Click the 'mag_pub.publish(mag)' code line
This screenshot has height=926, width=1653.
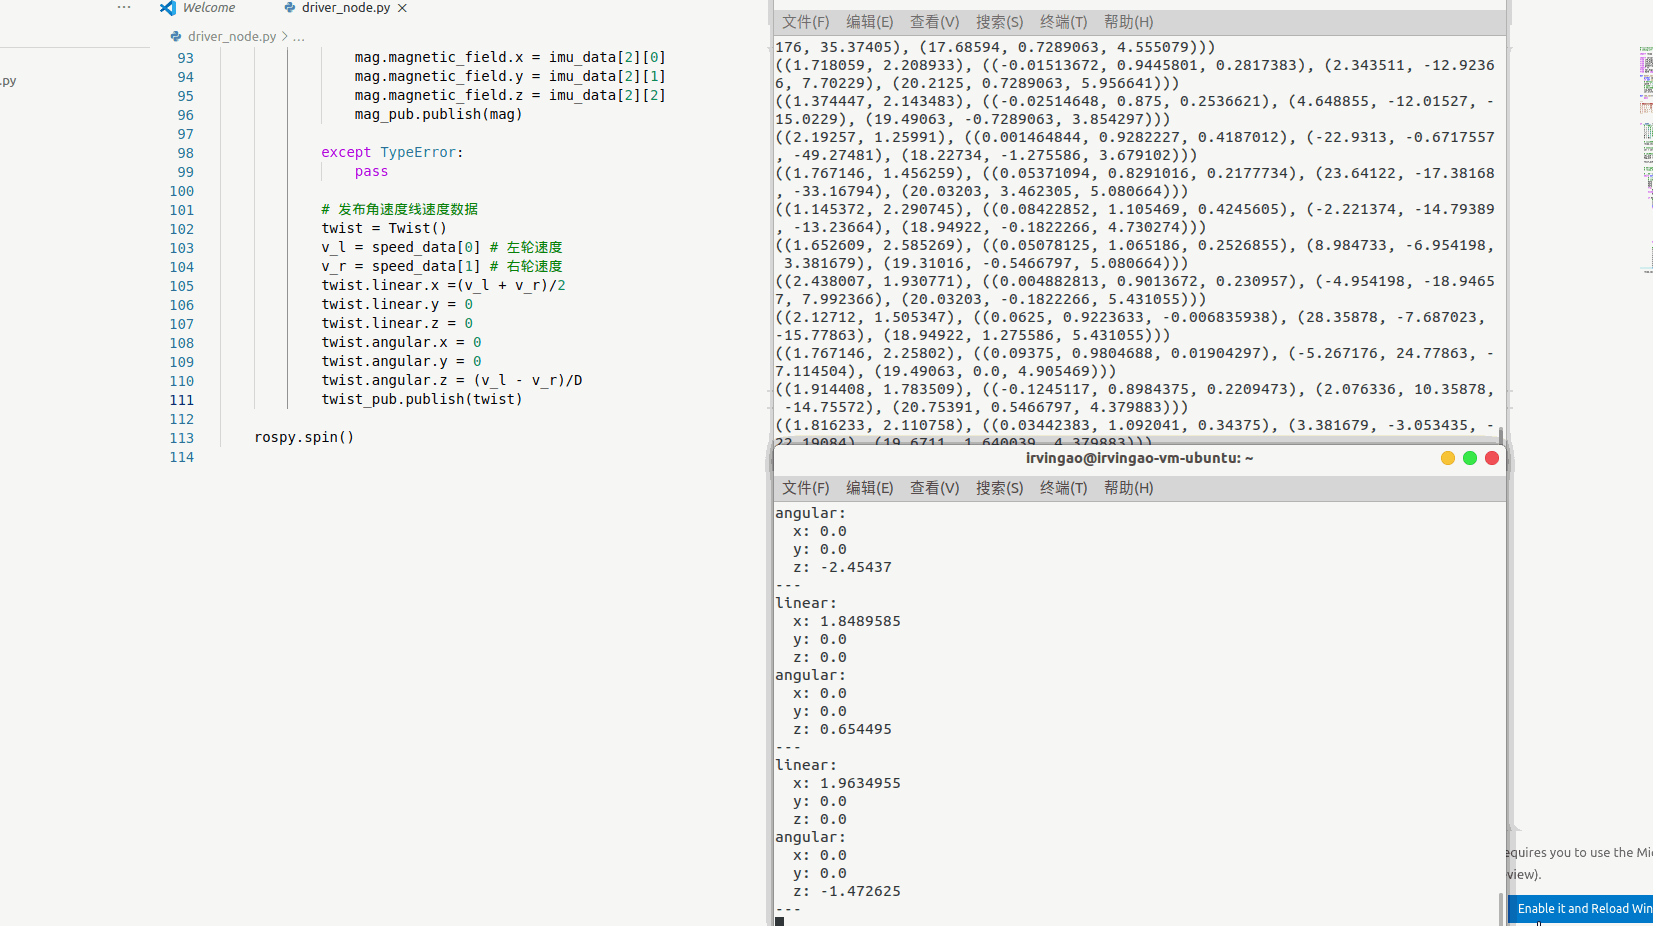point(438,114)
